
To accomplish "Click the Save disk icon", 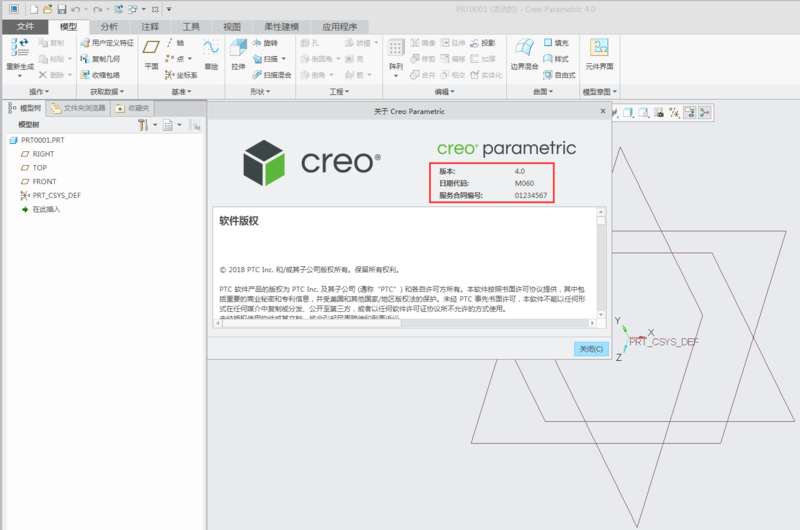I will (62, 9).
